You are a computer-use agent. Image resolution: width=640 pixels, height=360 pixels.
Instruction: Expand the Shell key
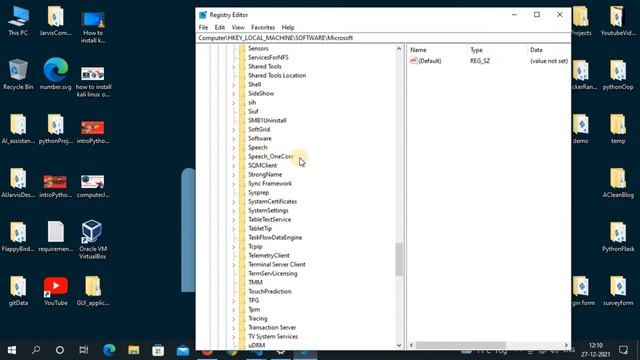(234, 85)
